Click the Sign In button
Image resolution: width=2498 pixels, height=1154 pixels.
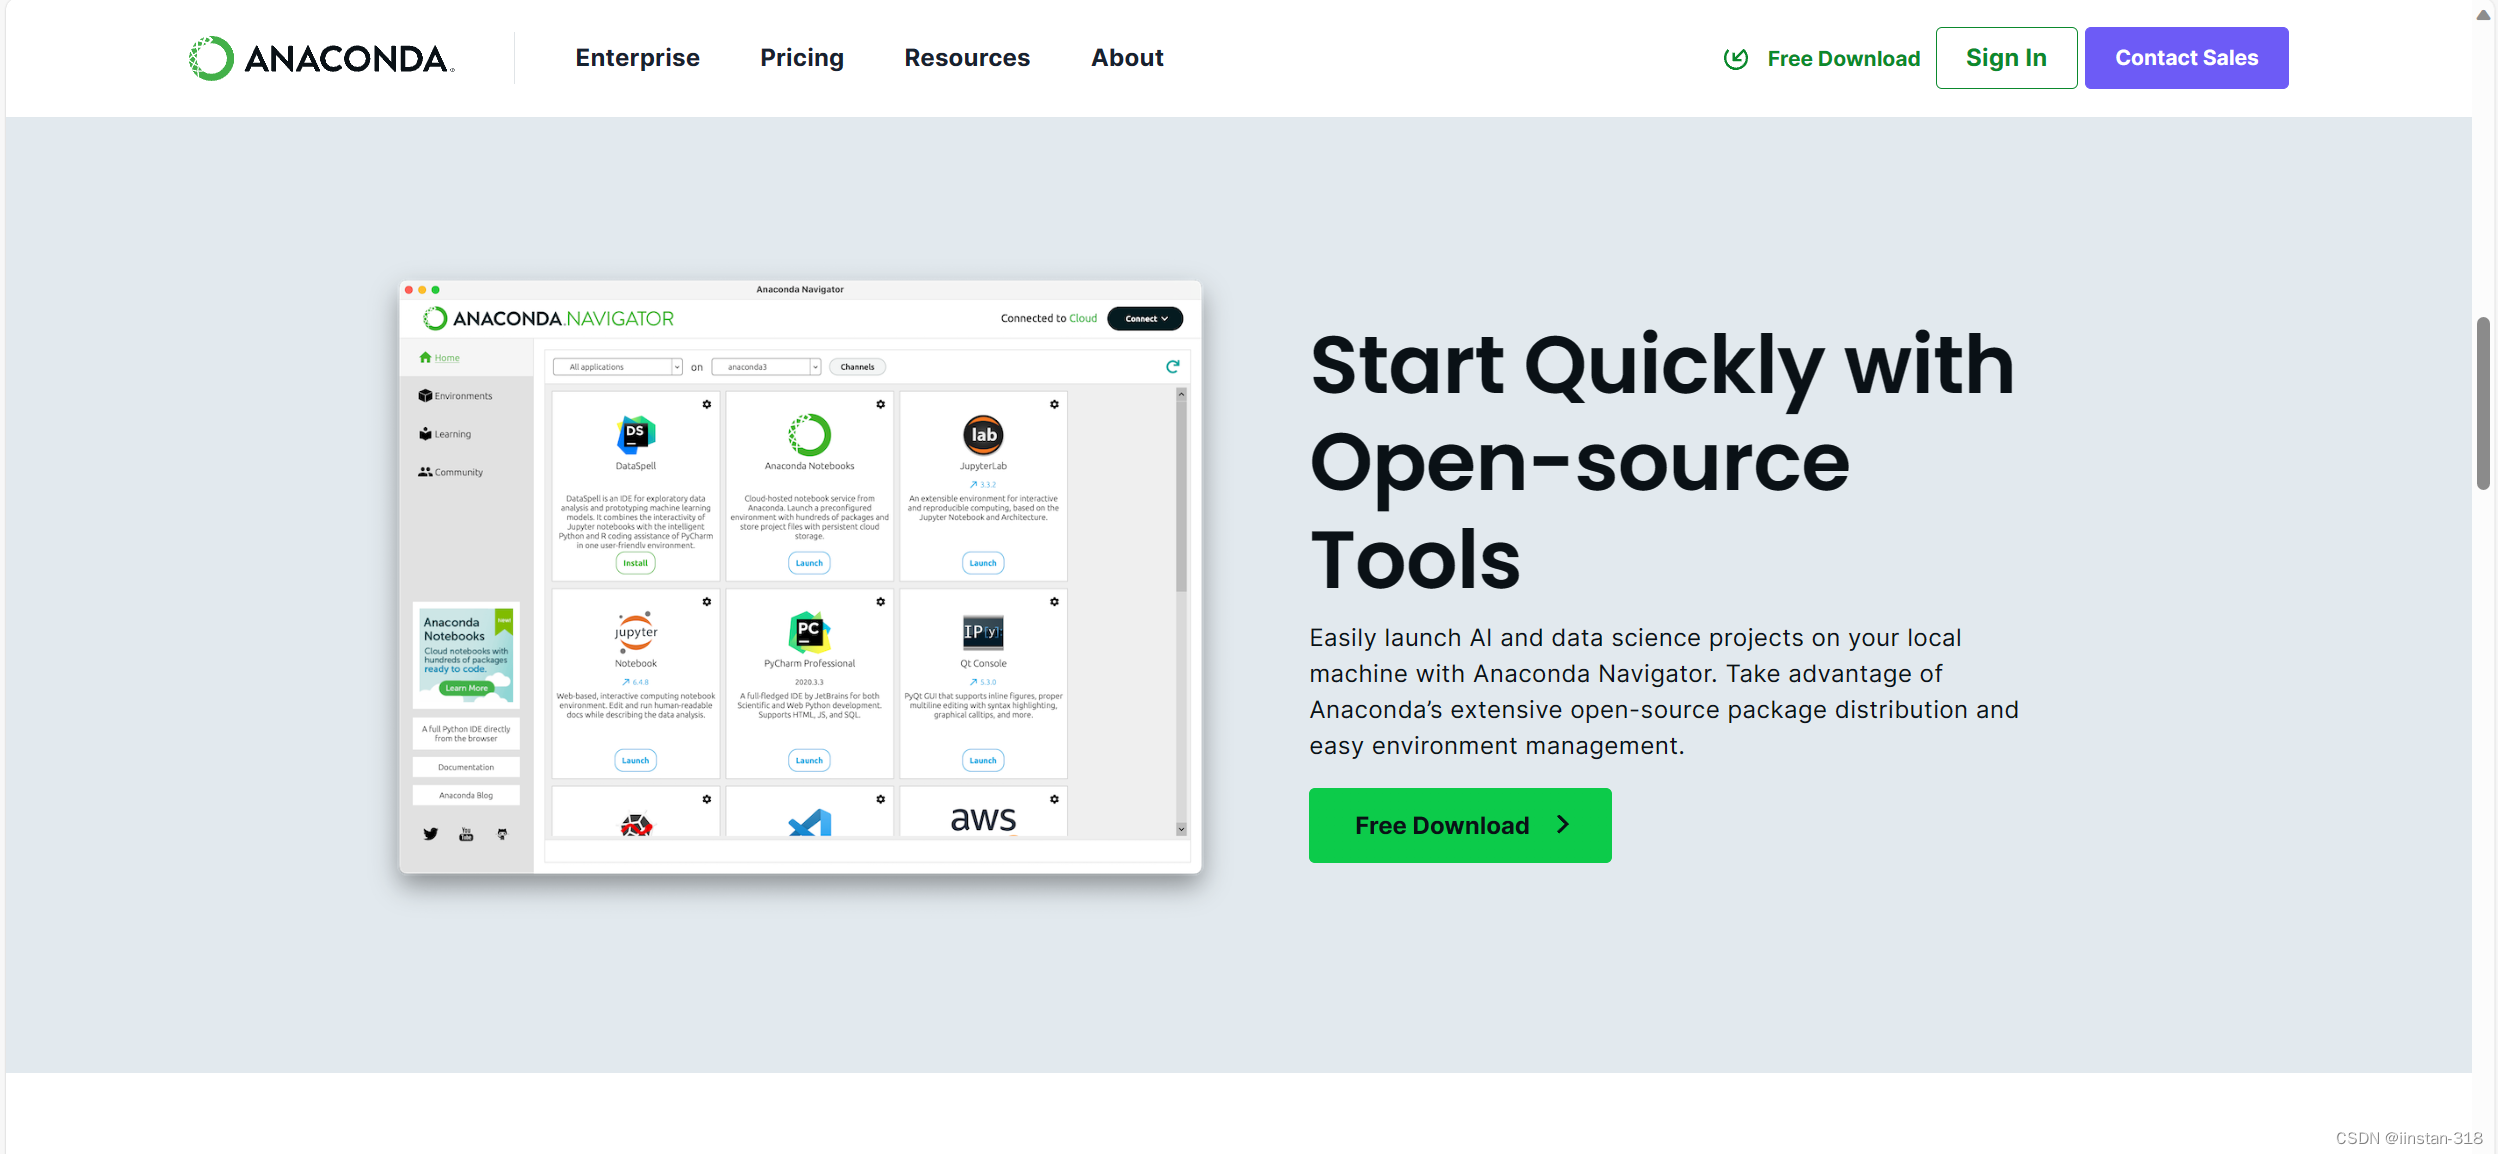(2005, 58)
